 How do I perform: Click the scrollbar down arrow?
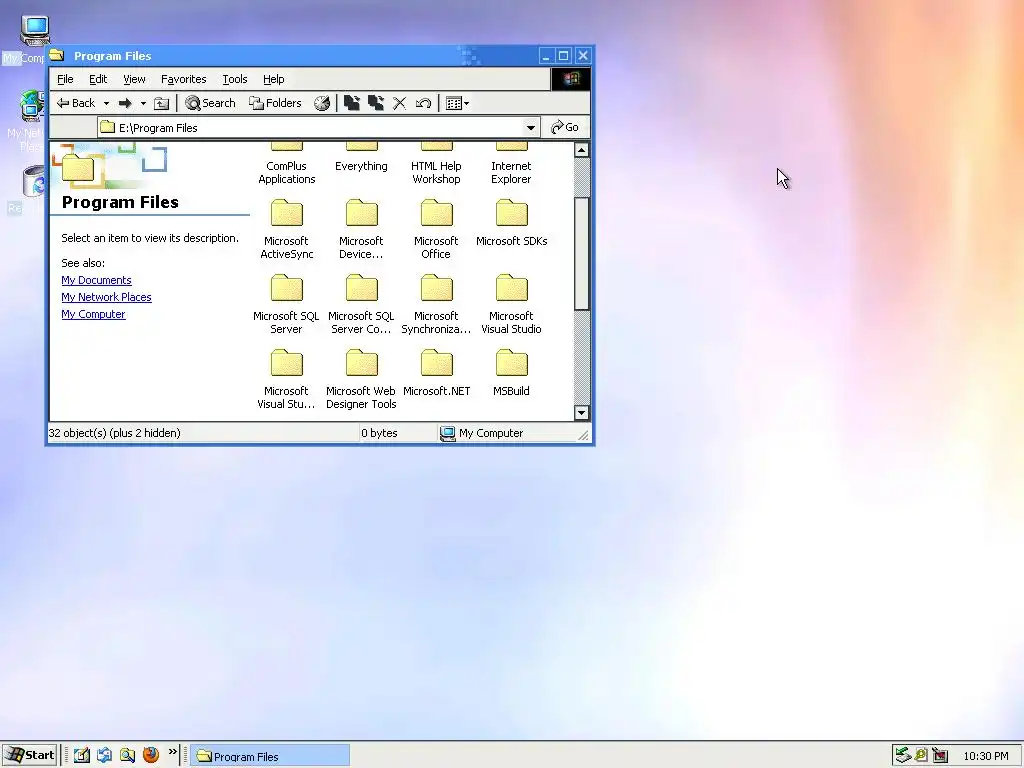(x=581, y=413)
